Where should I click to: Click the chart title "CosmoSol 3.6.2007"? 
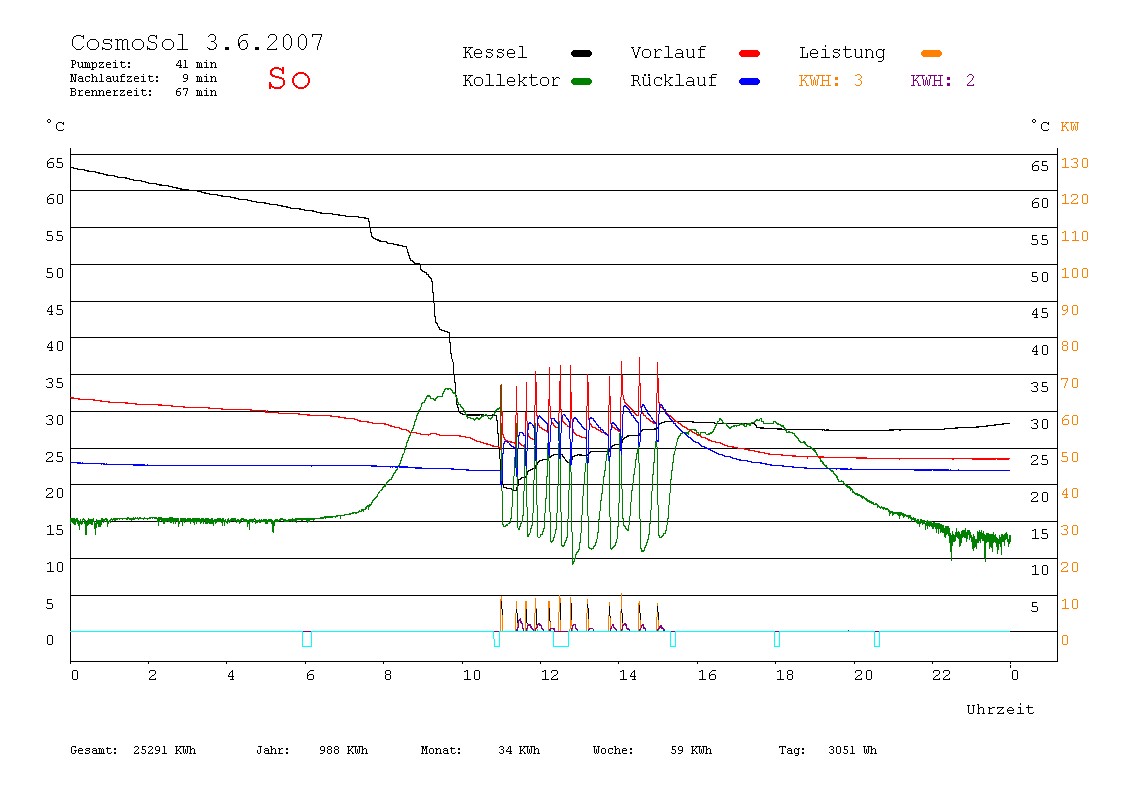tap(197, 42)
